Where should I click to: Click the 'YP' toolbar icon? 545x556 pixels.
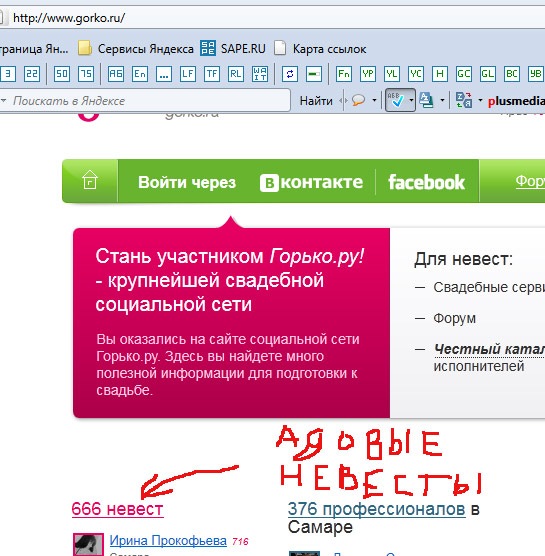coord(368,74)
